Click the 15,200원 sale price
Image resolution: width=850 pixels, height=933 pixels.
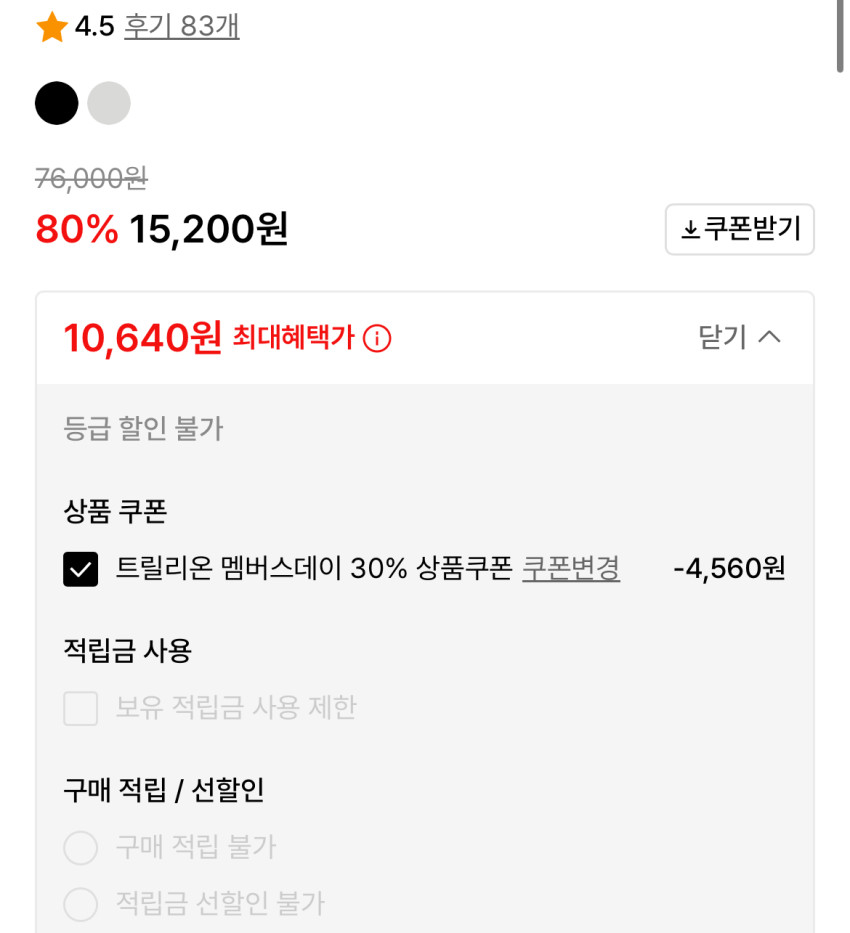click(x=208, y=230)
